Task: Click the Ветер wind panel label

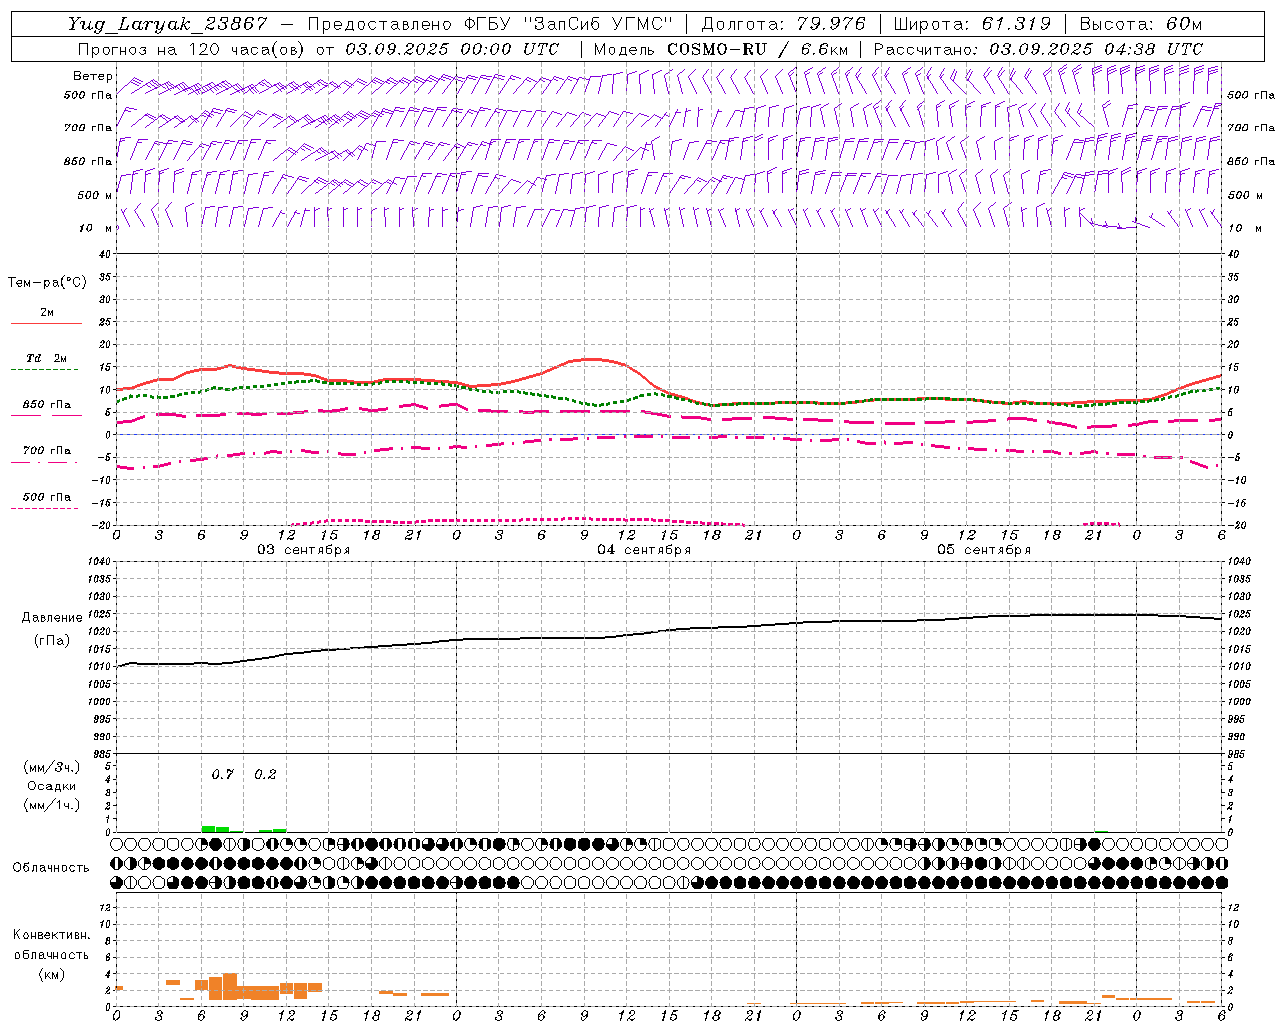Action: pyautogui.click(x=92, y=76)
